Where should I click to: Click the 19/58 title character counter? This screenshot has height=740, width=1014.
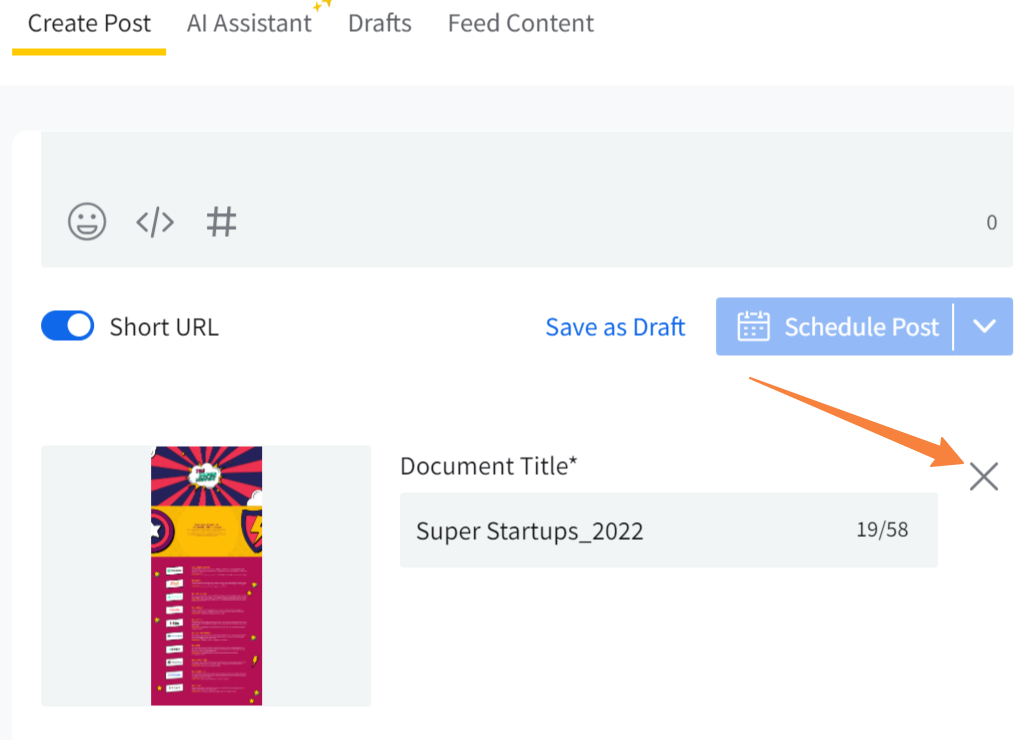(x=881, y=529)
